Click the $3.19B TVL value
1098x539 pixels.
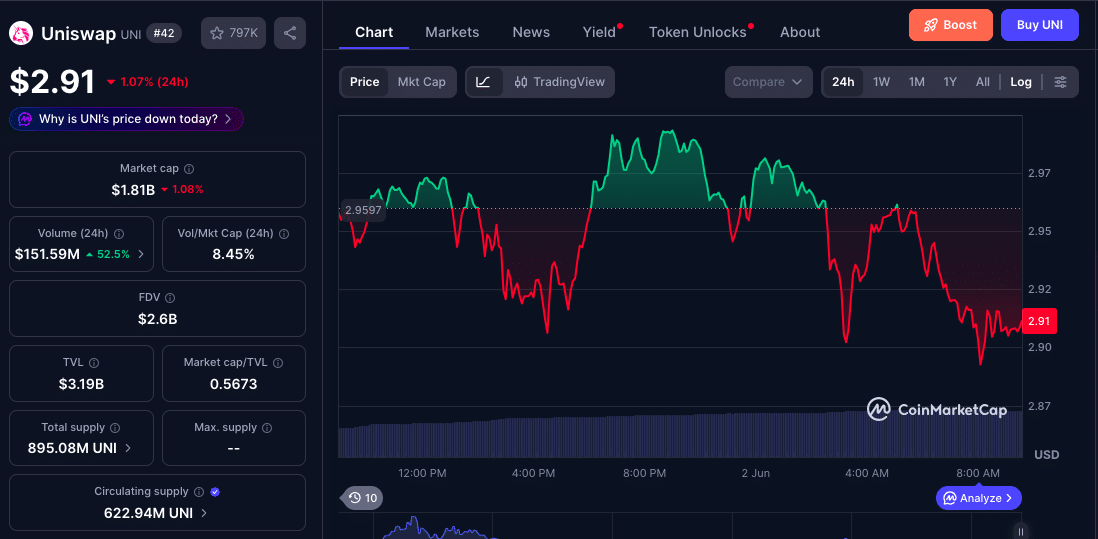(81, 384)
